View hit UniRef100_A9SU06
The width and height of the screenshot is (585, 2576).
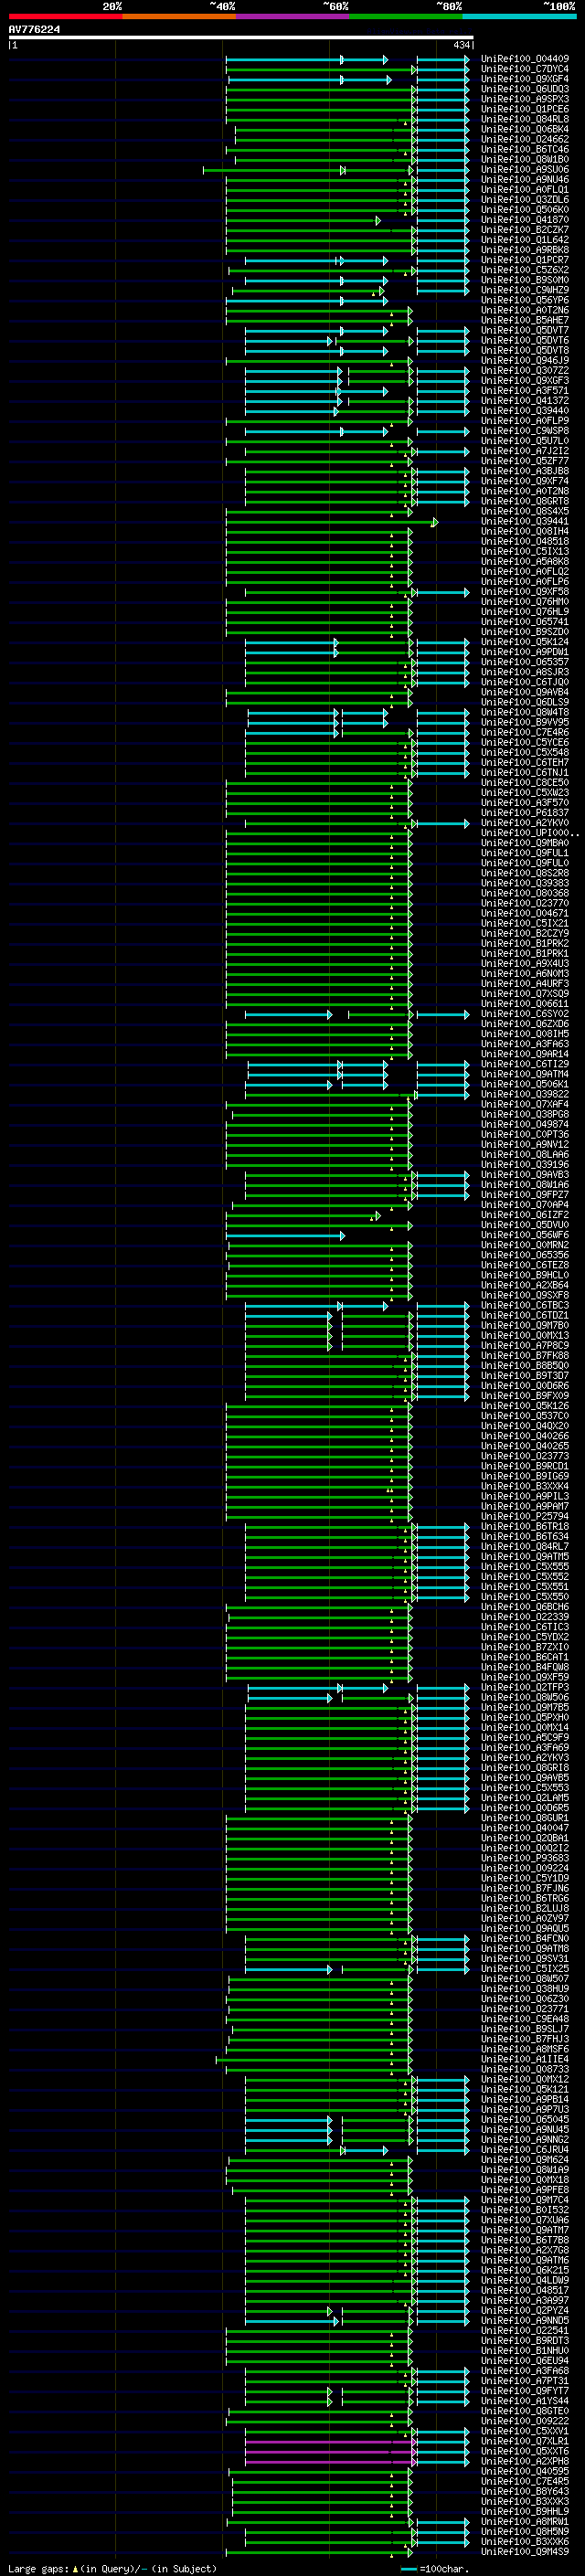525,170
